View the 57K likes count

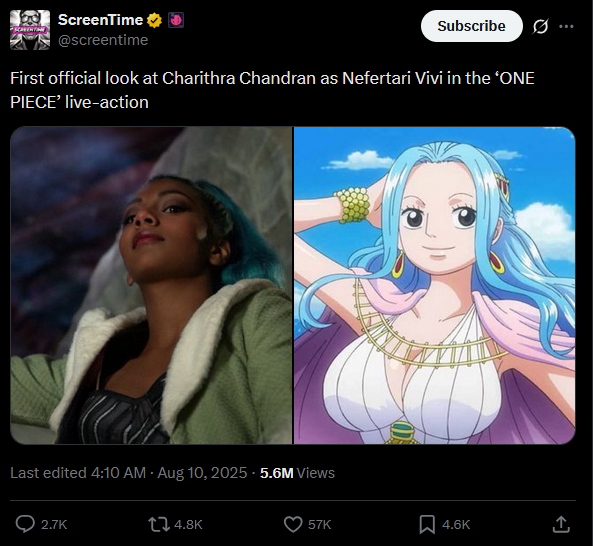coord(320,524)
